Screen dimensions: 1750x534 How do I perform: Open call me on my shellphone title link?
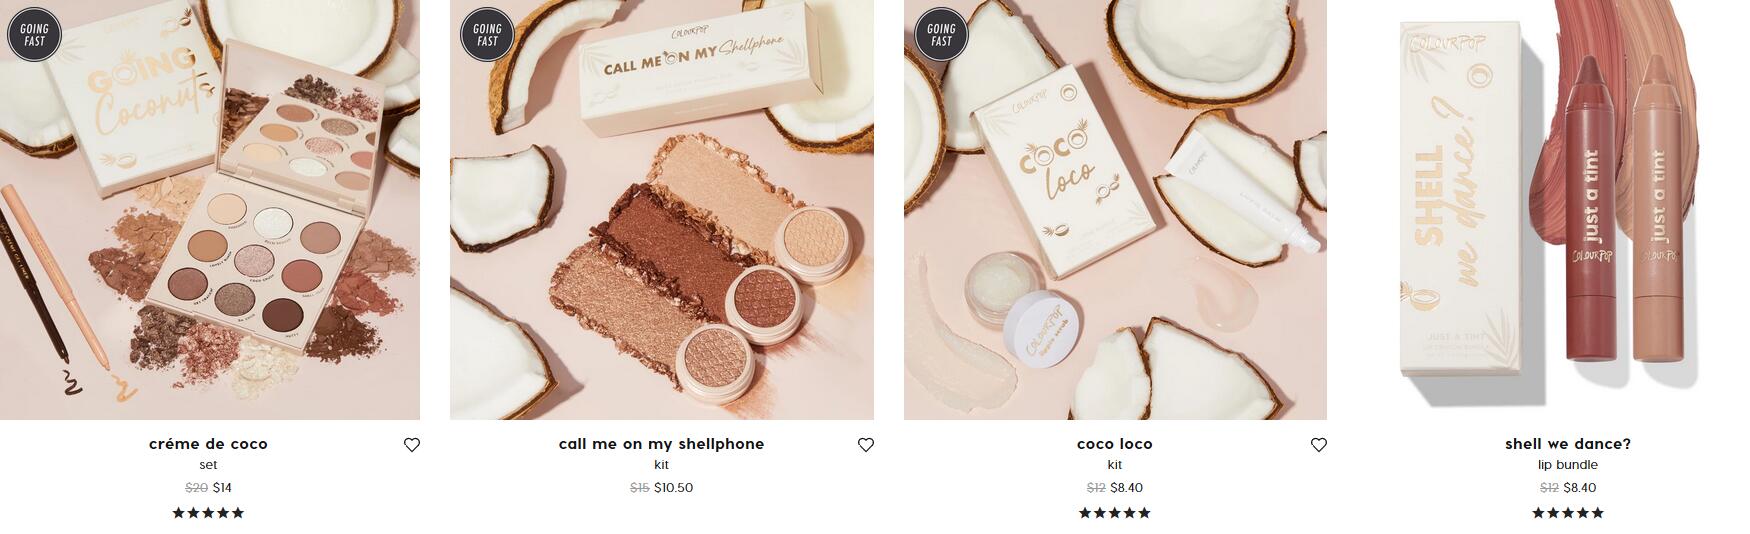tap(661, 444)
